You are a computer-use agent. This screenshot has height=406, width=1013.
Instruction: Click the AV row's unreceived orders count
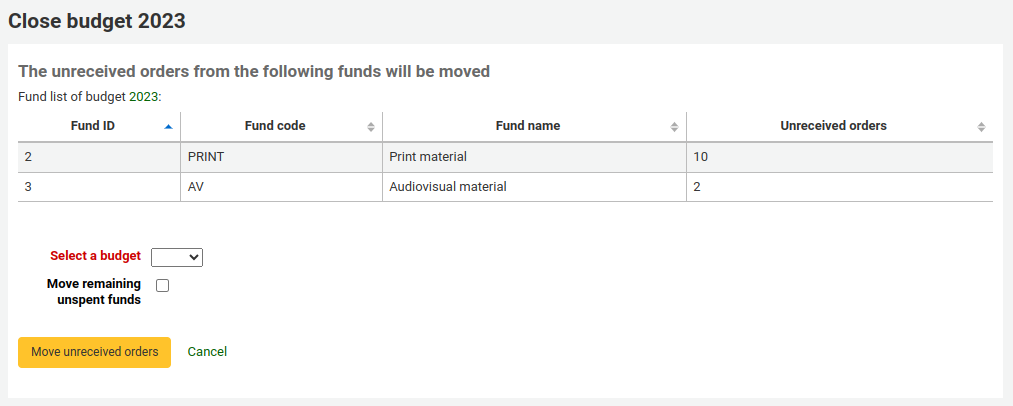tap(697, 187)
